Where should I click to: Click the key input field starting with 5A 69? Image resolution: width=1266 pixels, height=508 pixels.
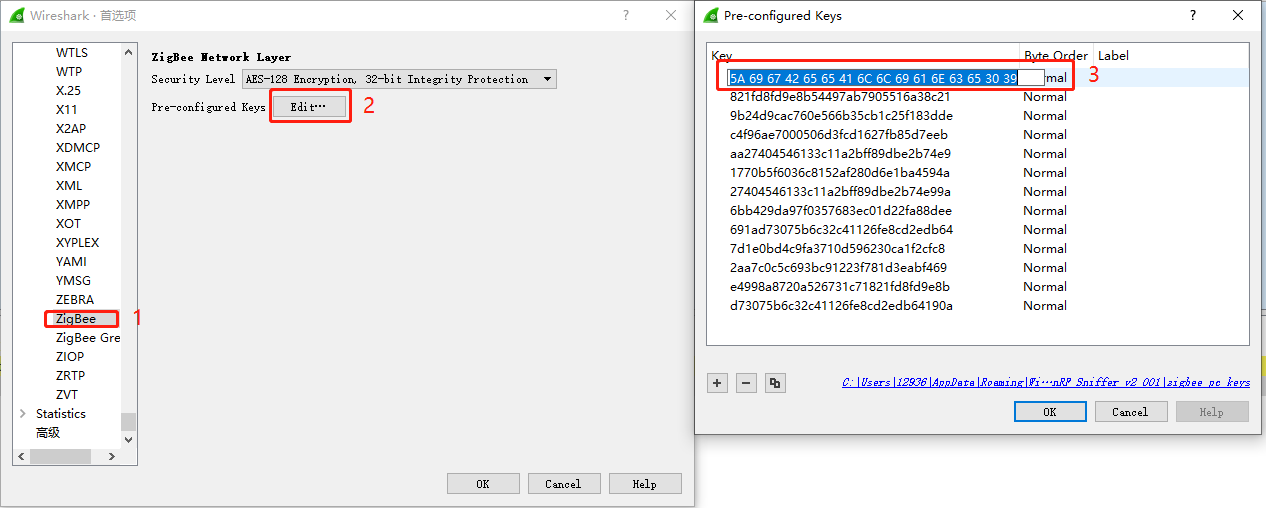click(x=886, y=77)
